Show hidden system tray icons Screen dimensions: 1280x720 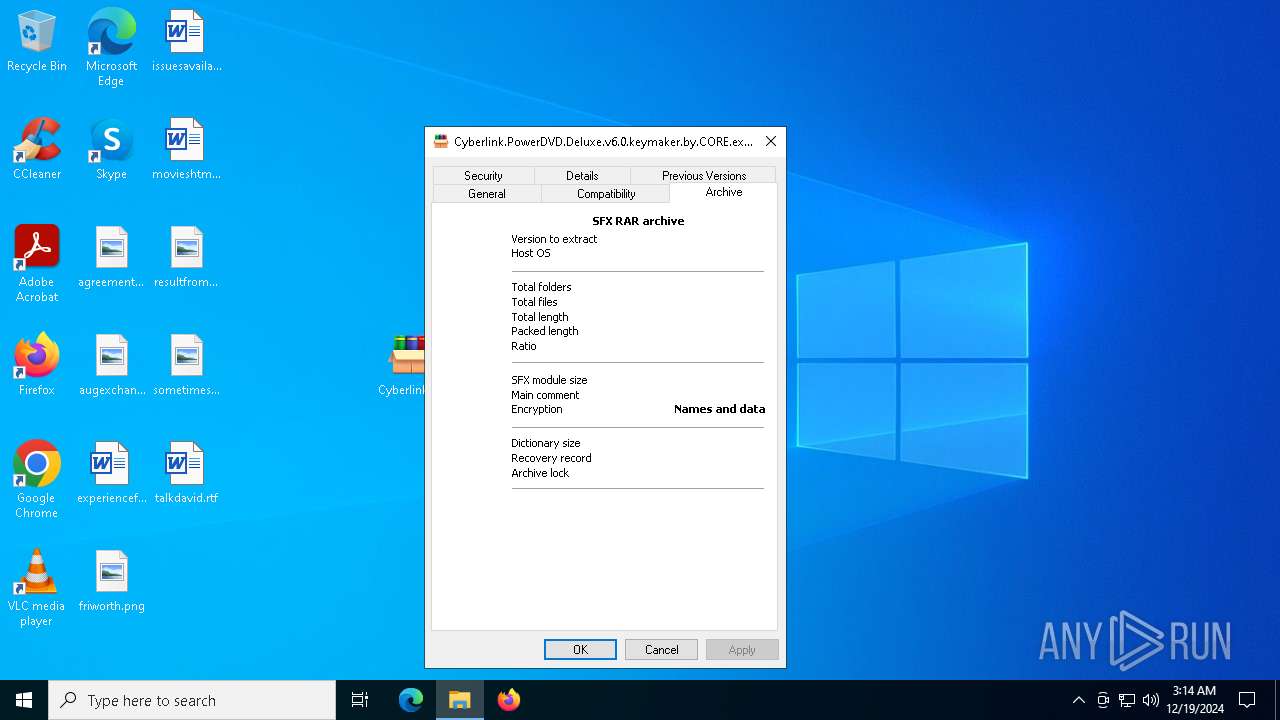[1078, 700]
